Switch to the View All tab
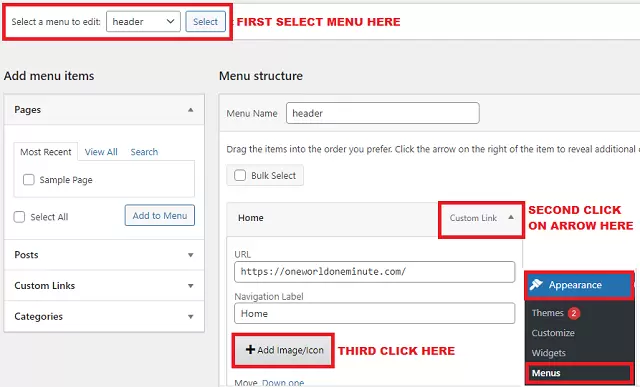Image resolution: width=640 pixels, height=387 pixels. point(101,152)
